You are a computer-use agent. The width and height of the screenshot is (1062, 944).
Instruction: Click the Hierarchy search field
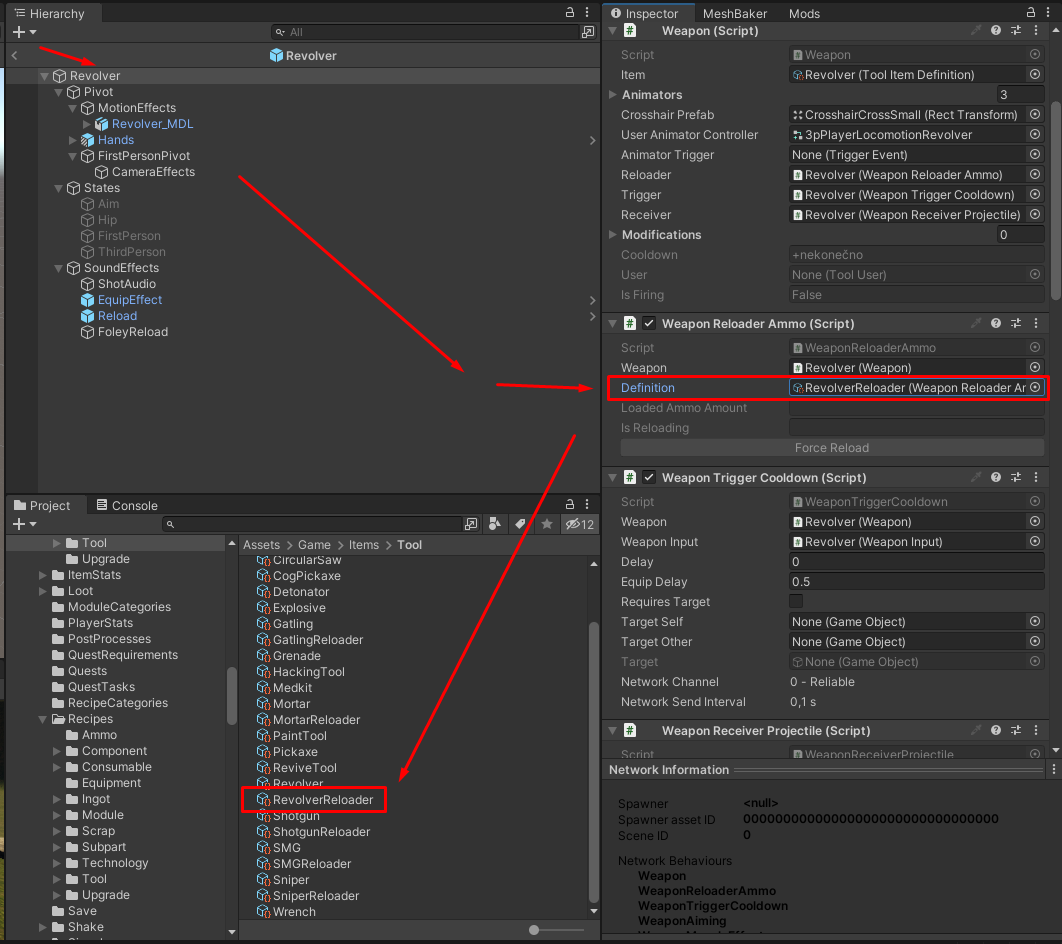425,32
